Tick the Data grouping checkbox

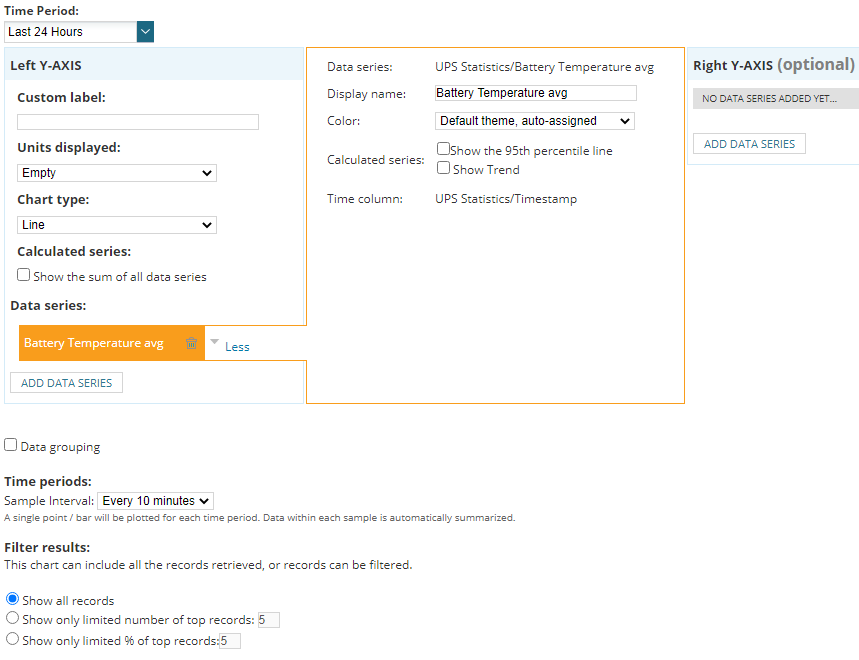pyautogui.click(x=10, y=445)
